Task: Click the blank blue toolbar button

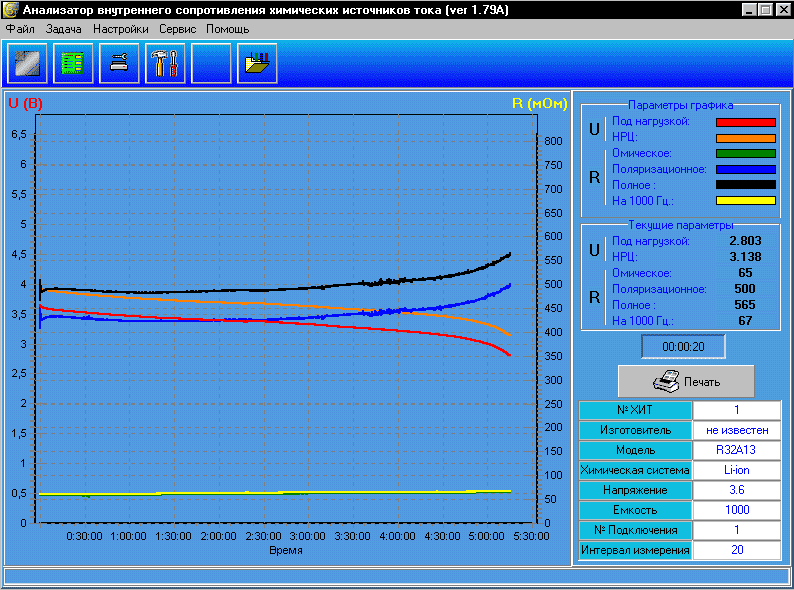Action: click(x=211, y=63)
